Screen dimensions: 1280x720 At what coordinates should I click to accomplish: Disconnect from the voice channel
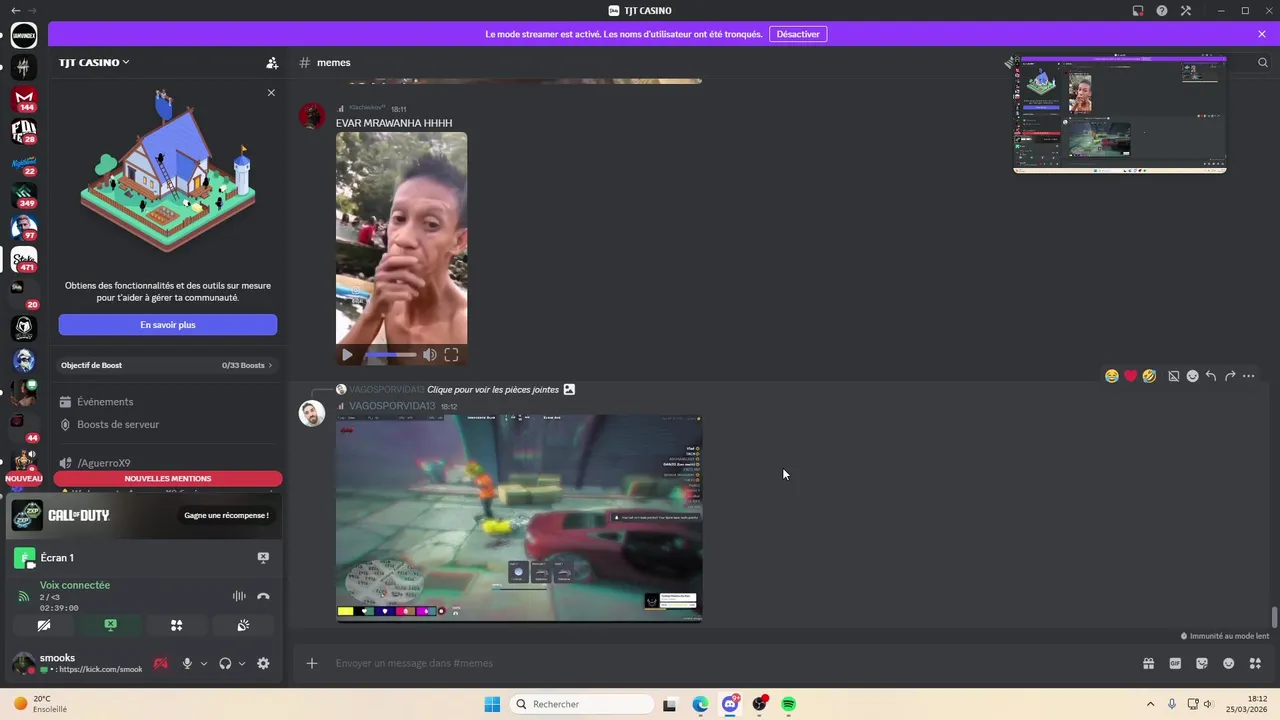pyautogui.click(x=263, y=596)
